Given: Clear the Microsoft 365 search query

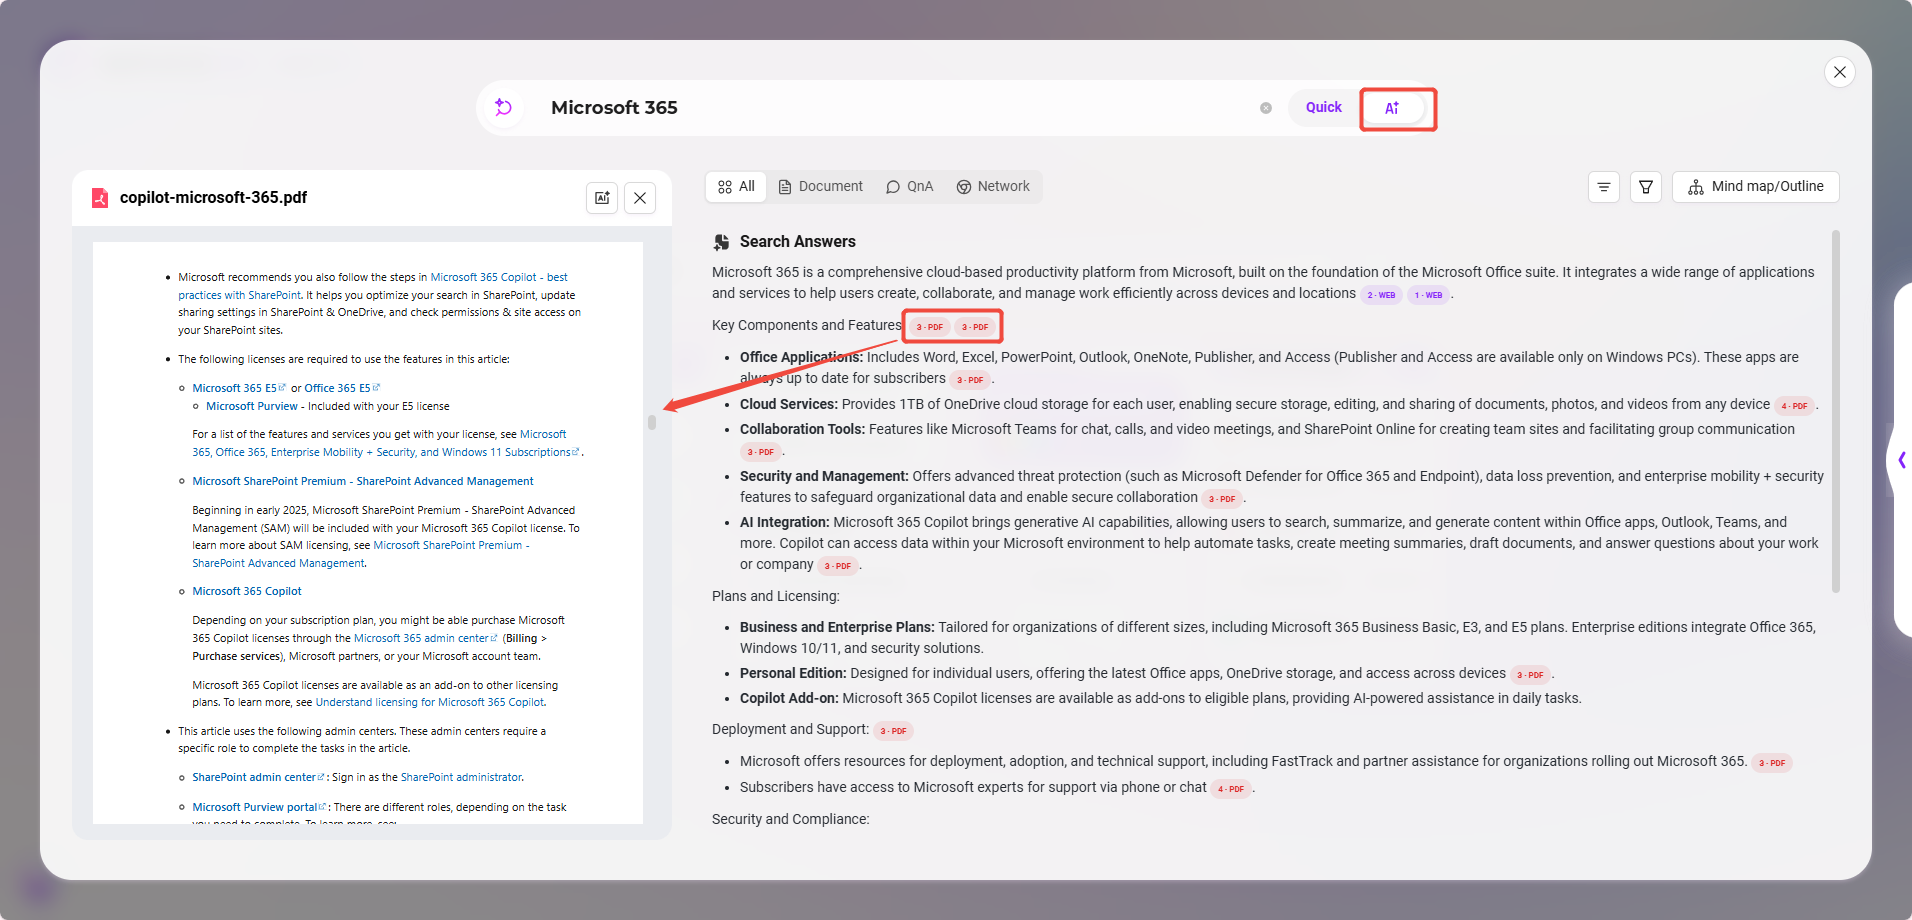Looking at the screenshot, I should [1266, 108].
